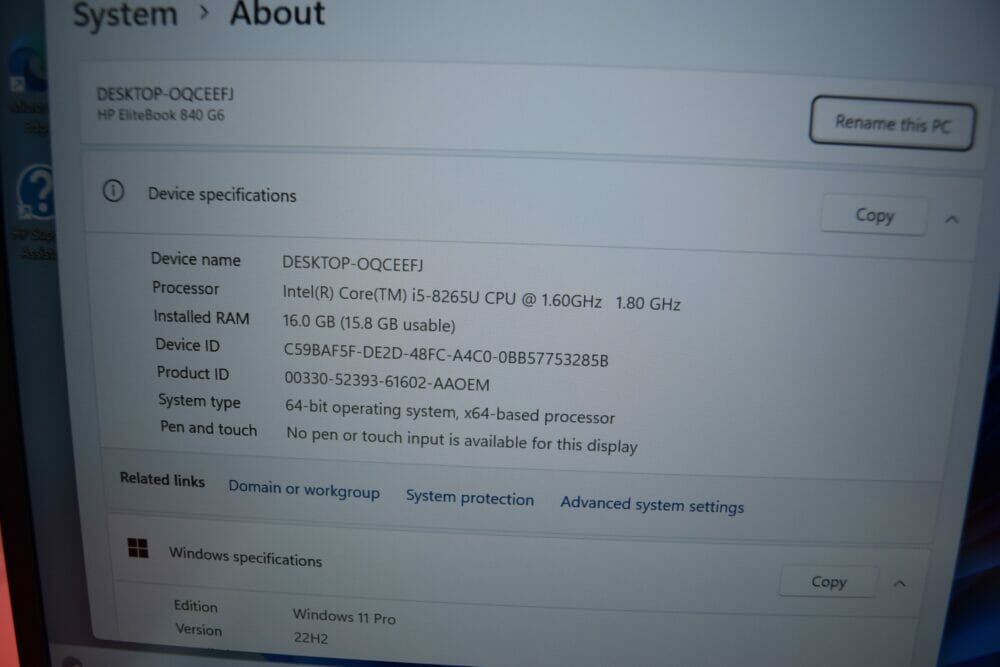Select Installed RAM value 16.0 GB

pos(369,323)
